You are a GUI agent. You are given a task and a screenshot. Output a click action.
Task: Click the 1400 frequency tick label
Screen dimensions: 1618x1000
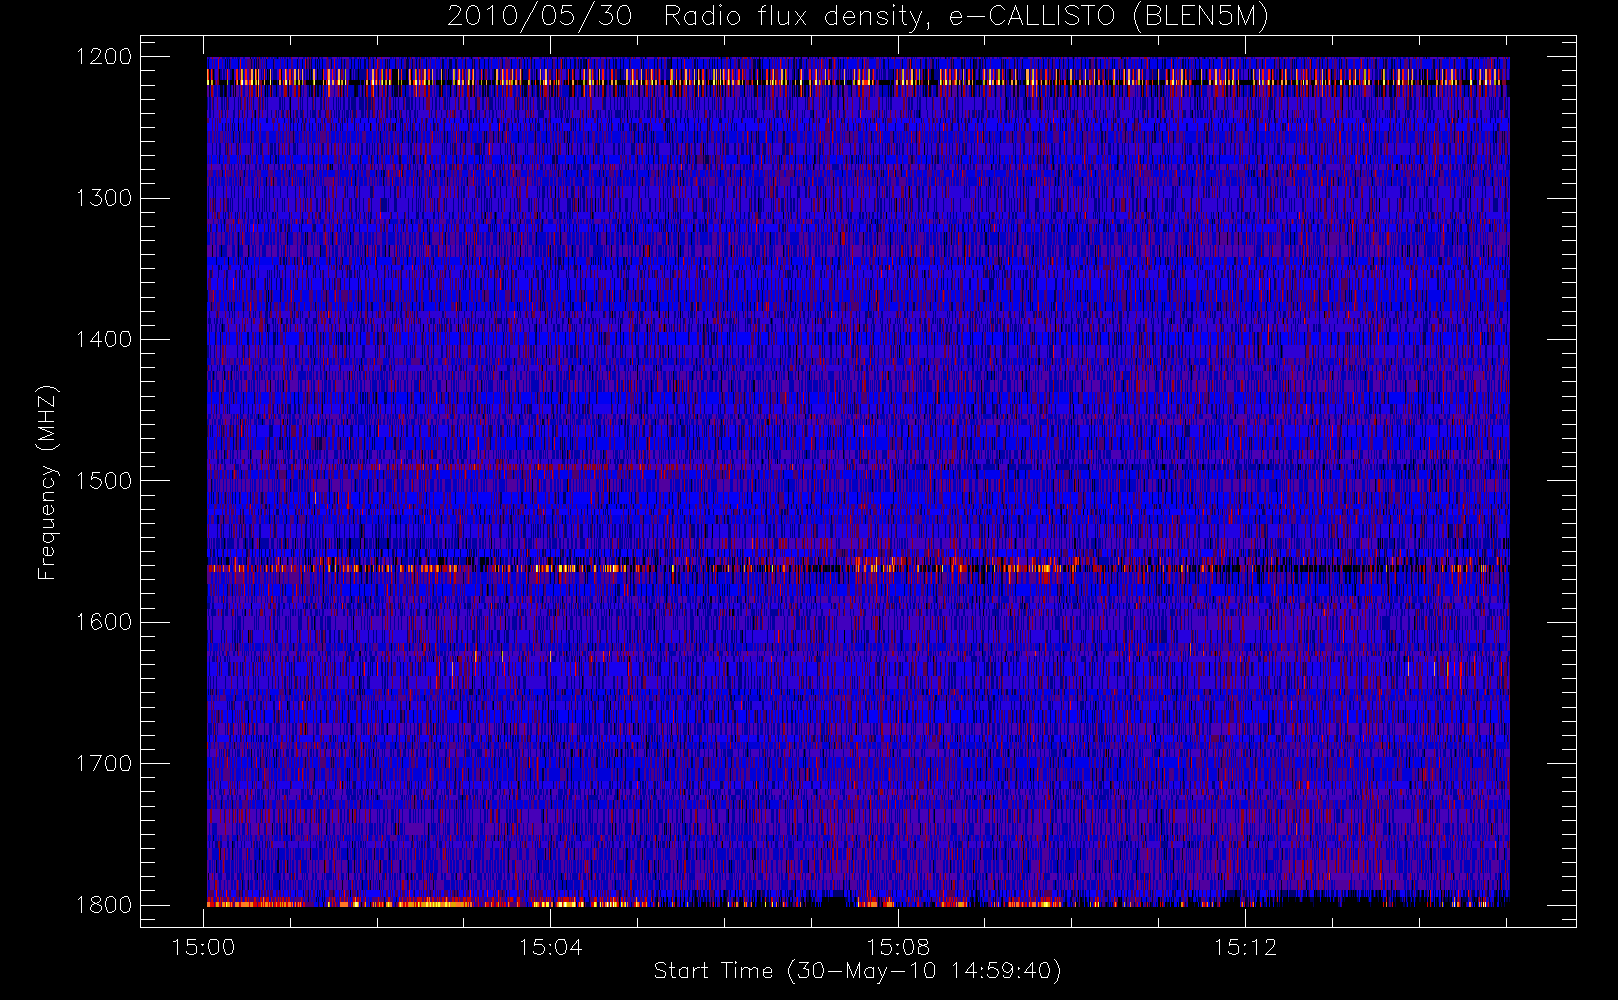tap(104, 340)
